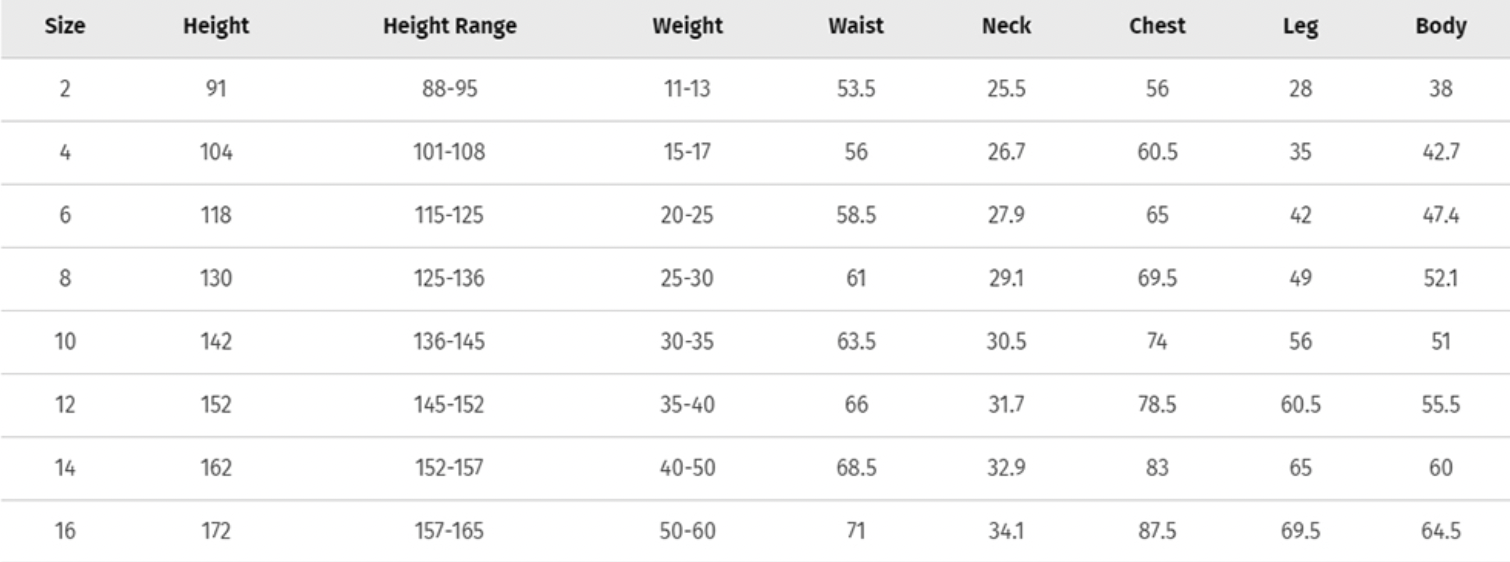
Task: Click height range cell 136-145
Action: [x=449, y=341]
